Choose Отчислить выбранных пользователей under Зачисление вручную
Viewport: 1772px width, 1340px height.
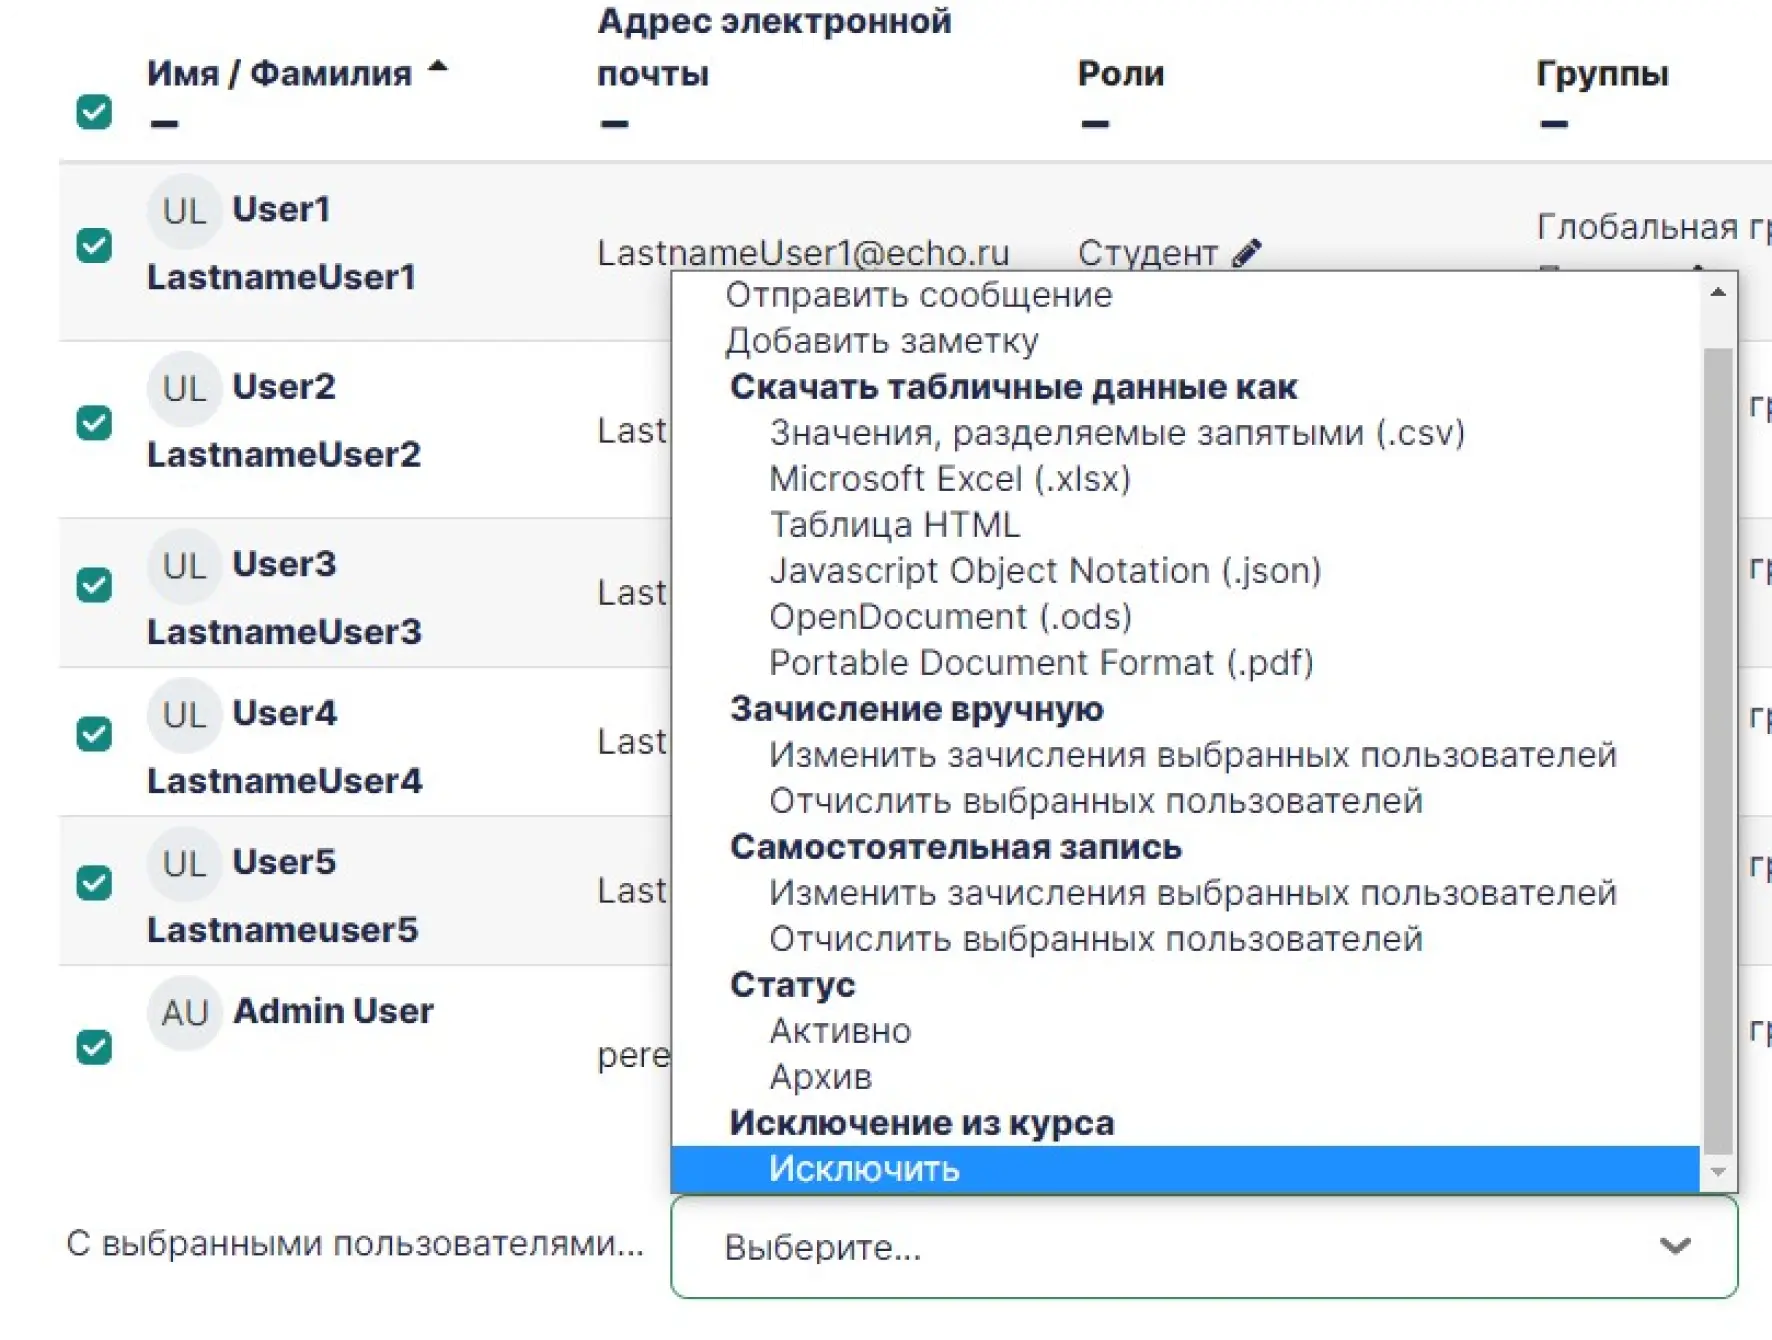pyautogui.click(x=1185, y=801)
